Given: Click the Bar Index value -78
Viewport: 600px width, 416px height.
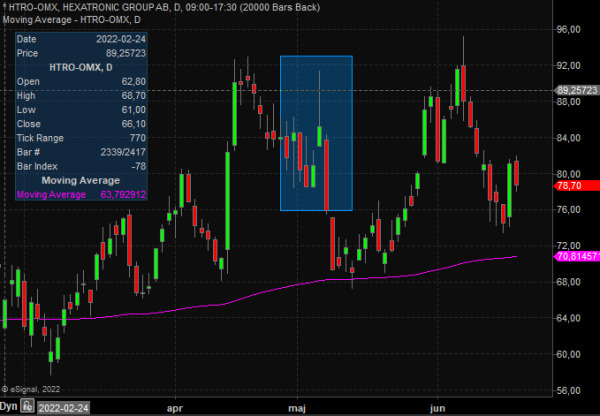Looking at the screenshot, I should click(x=138, y=166).
